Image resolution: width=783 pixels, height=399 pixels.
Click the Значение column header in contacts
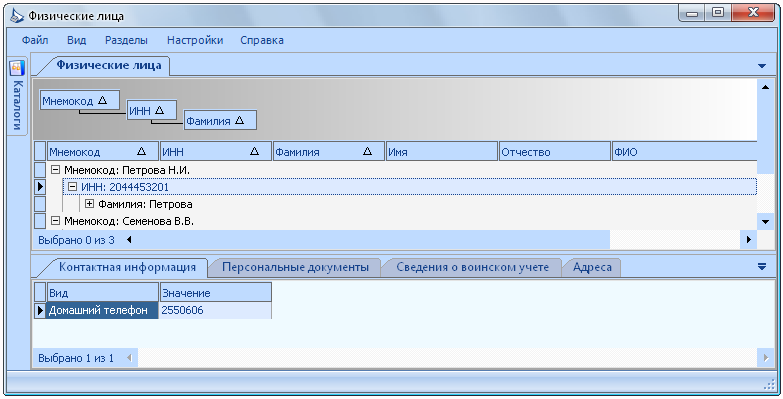(216, 292)
